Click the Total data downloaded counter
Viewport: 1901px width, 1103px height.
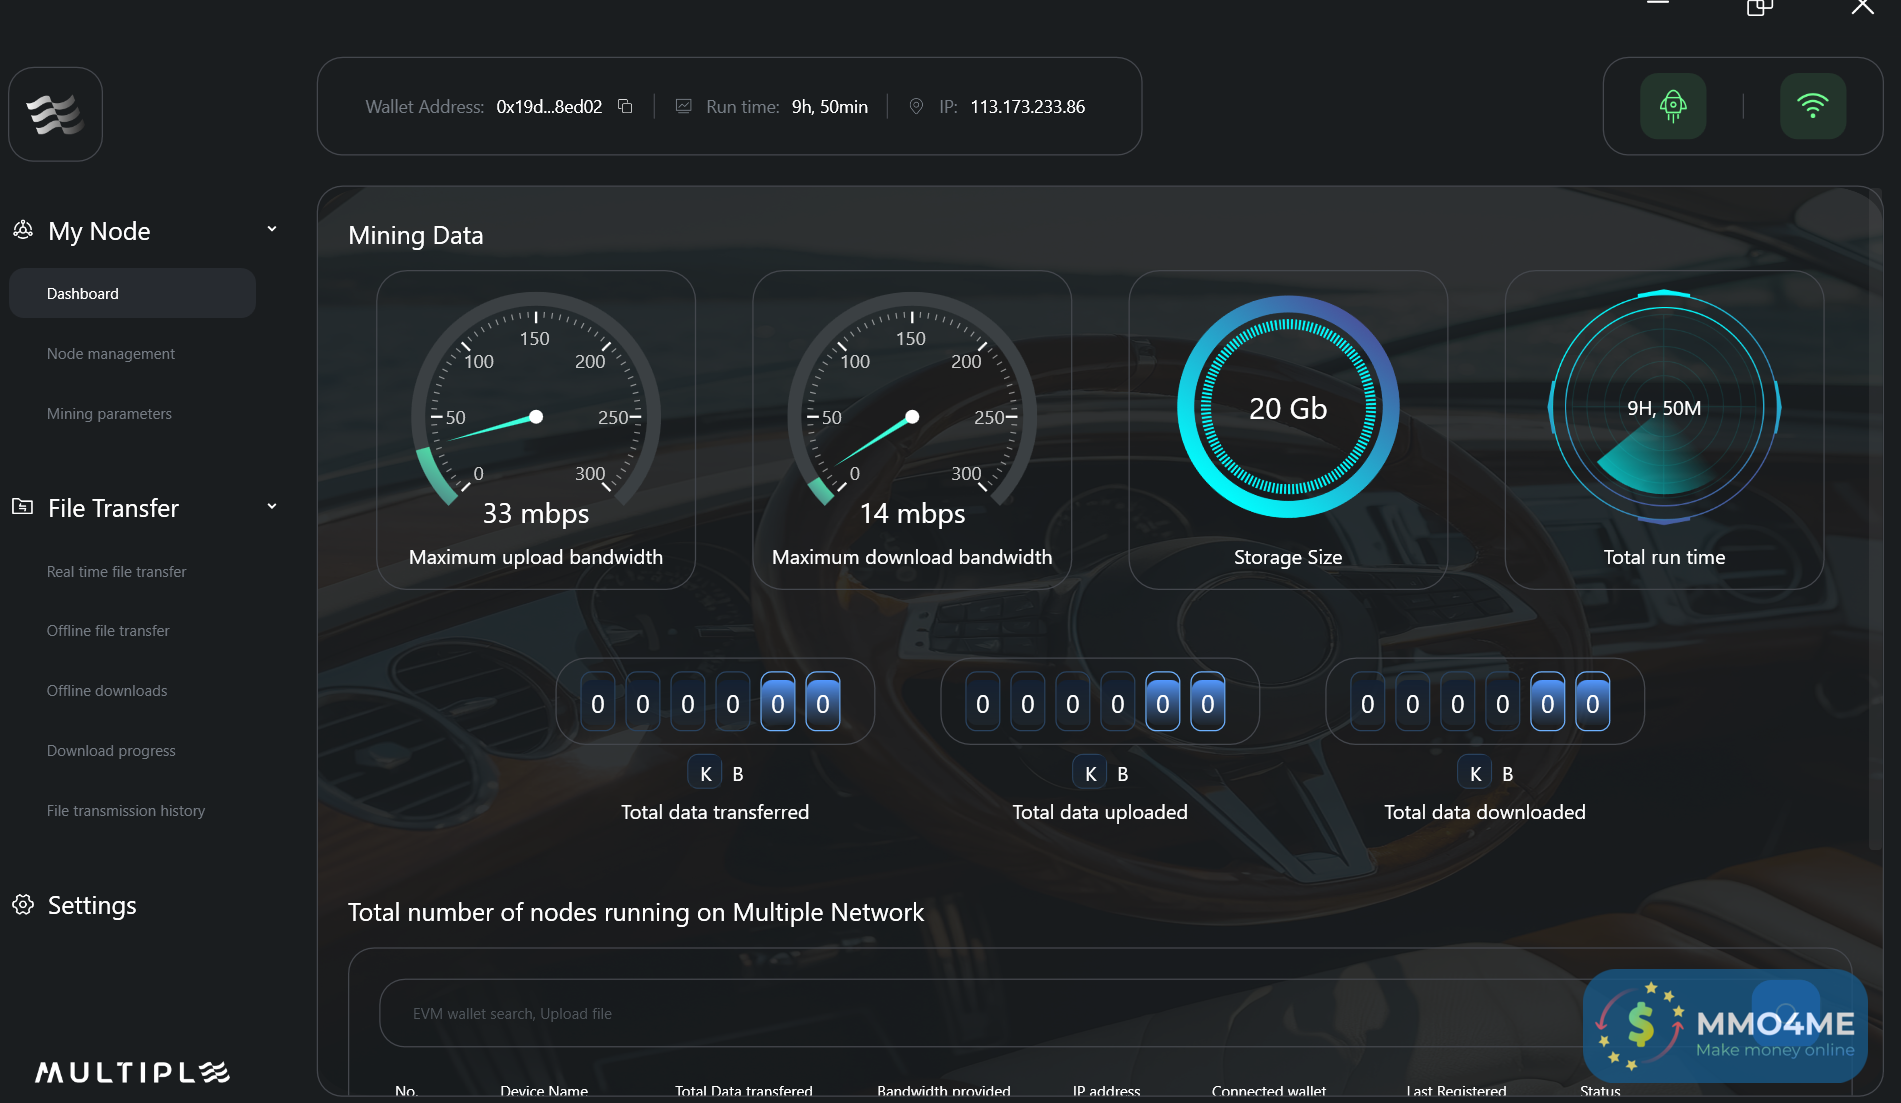point(1485,702)
